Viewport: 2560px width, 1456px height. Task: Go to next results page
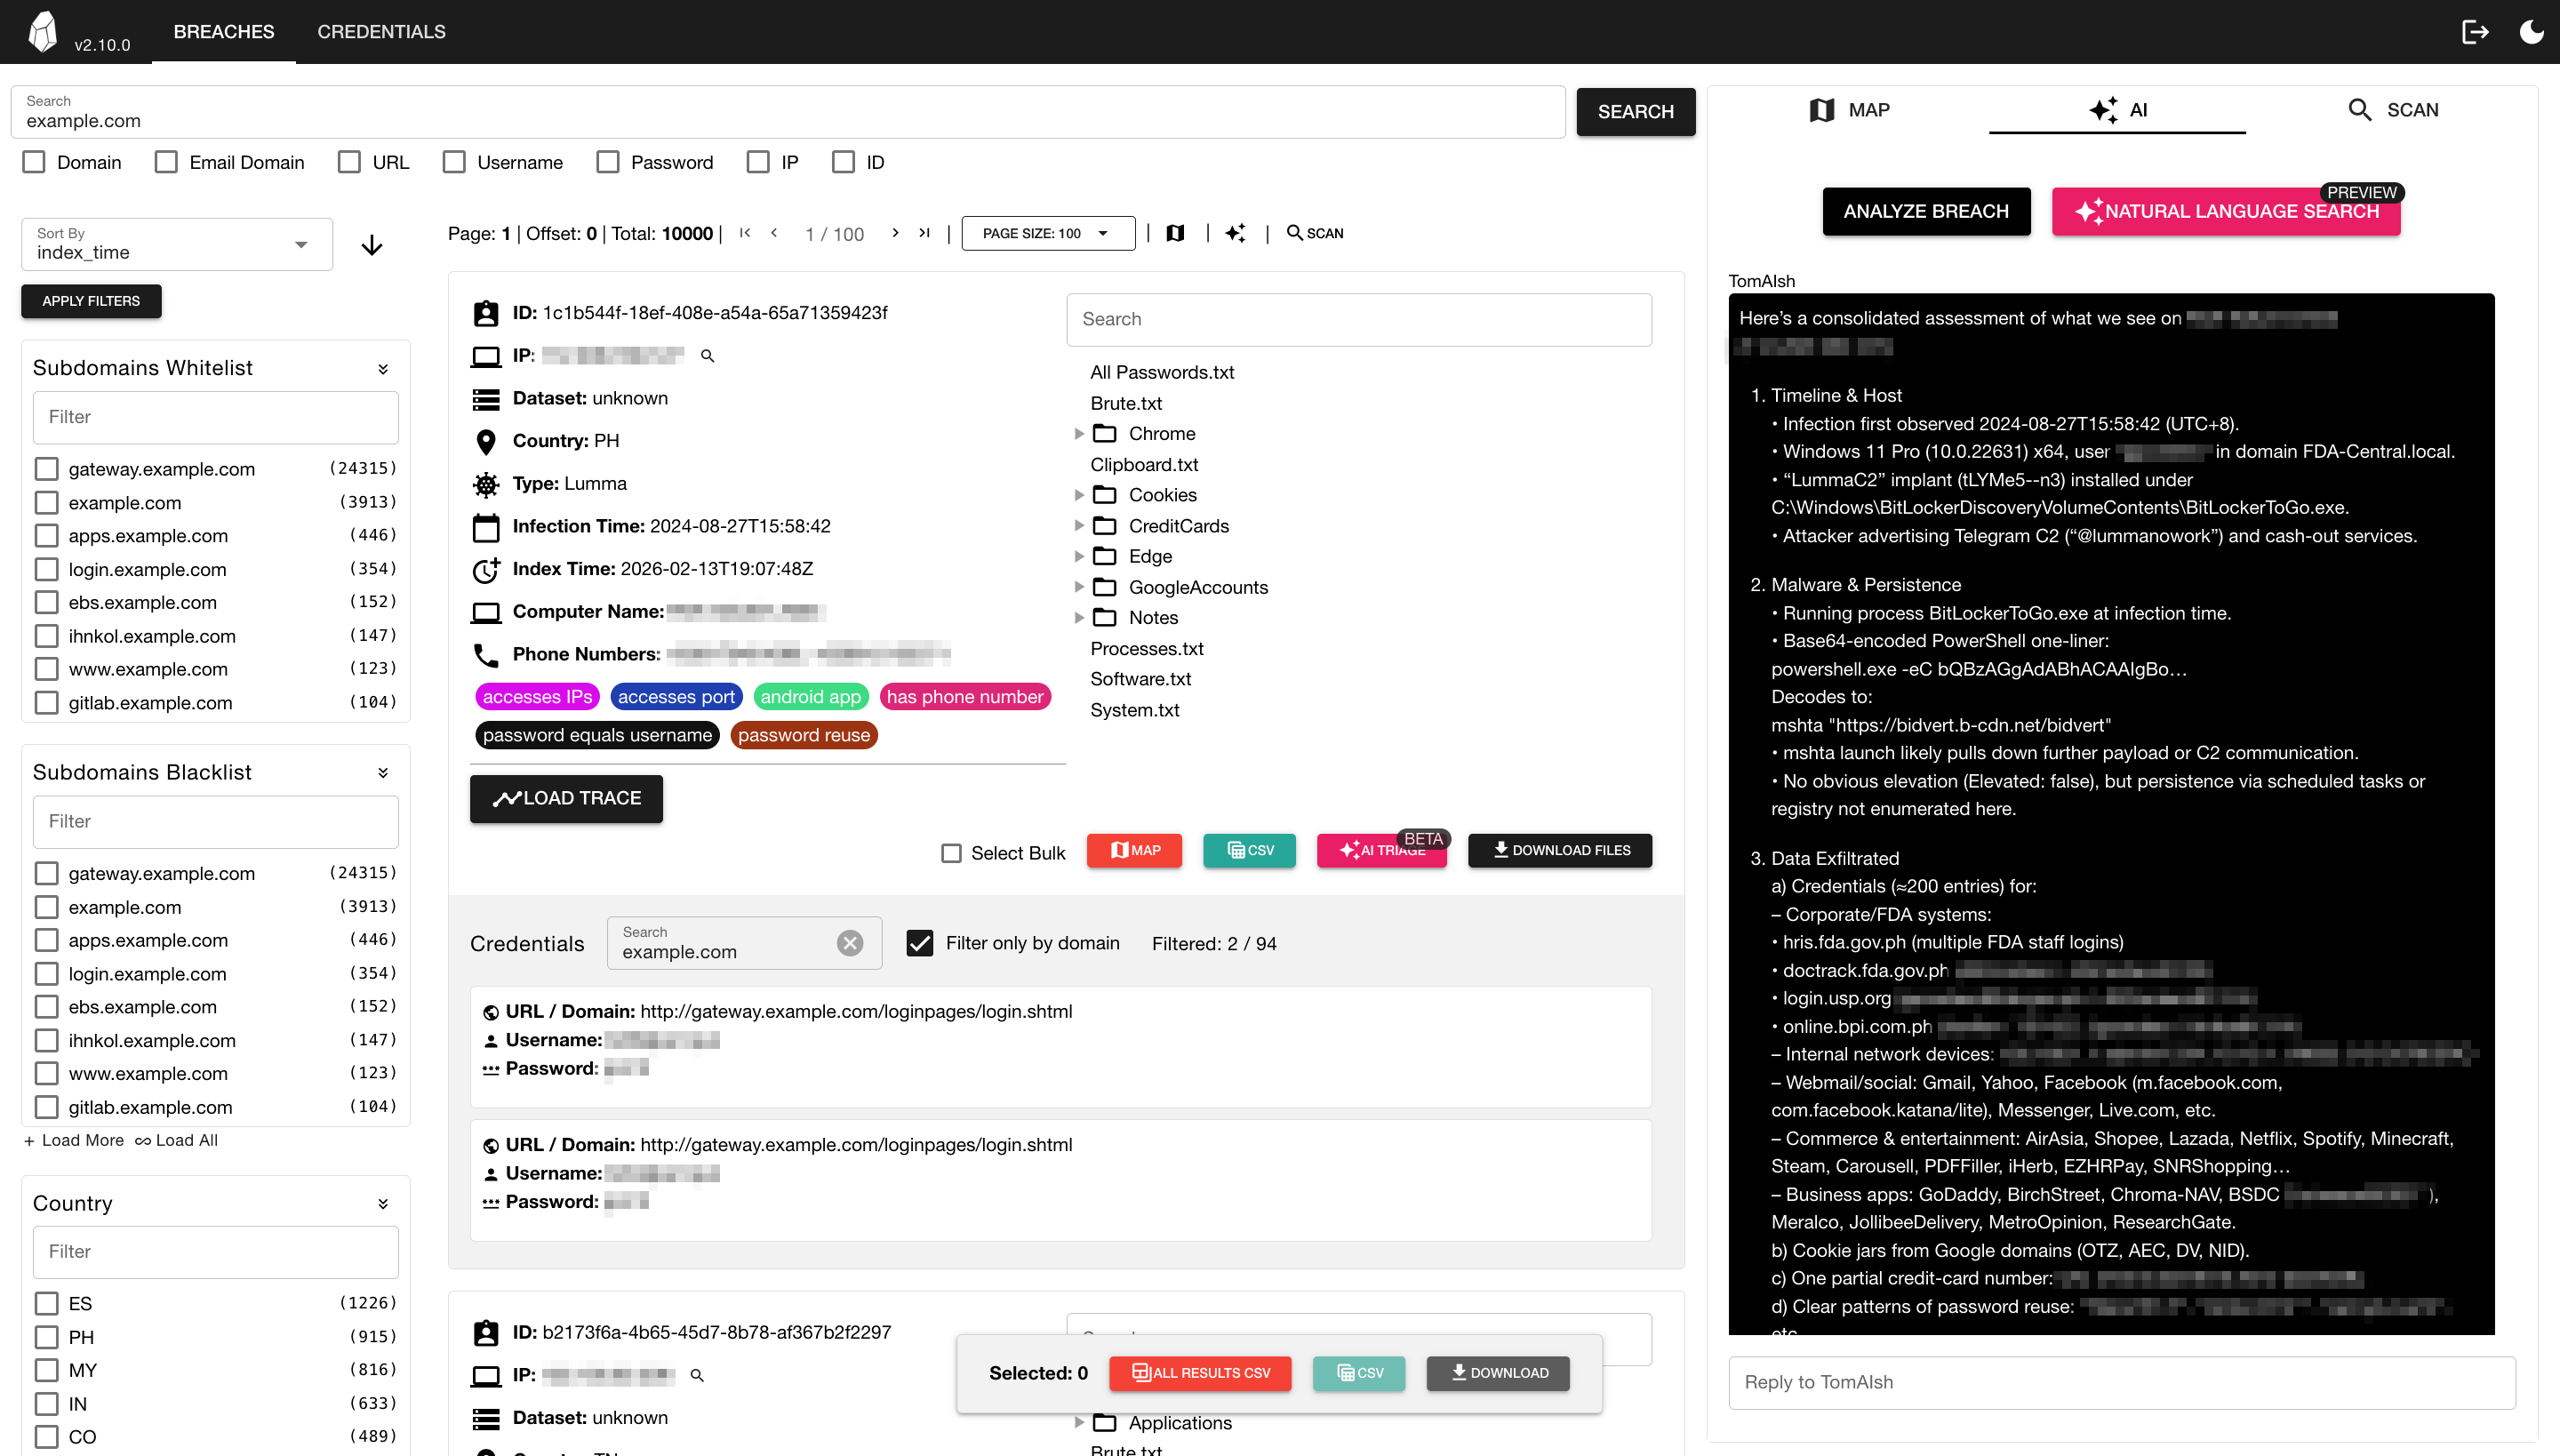(895, 233)
